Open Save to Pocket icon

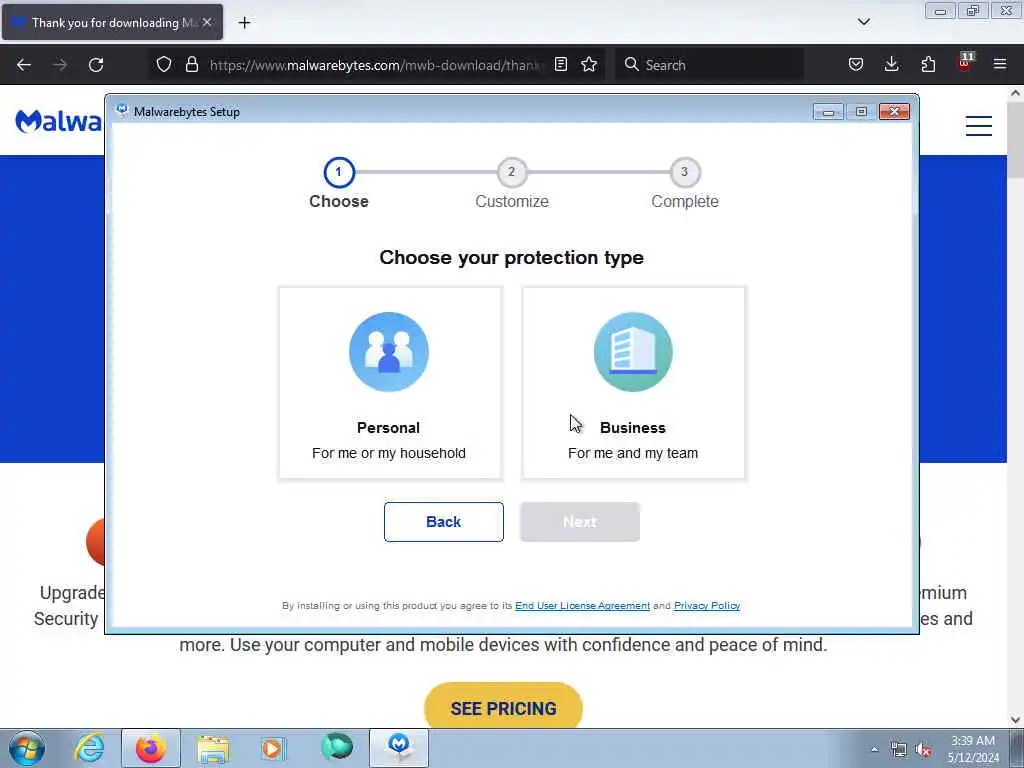[856, 64]
